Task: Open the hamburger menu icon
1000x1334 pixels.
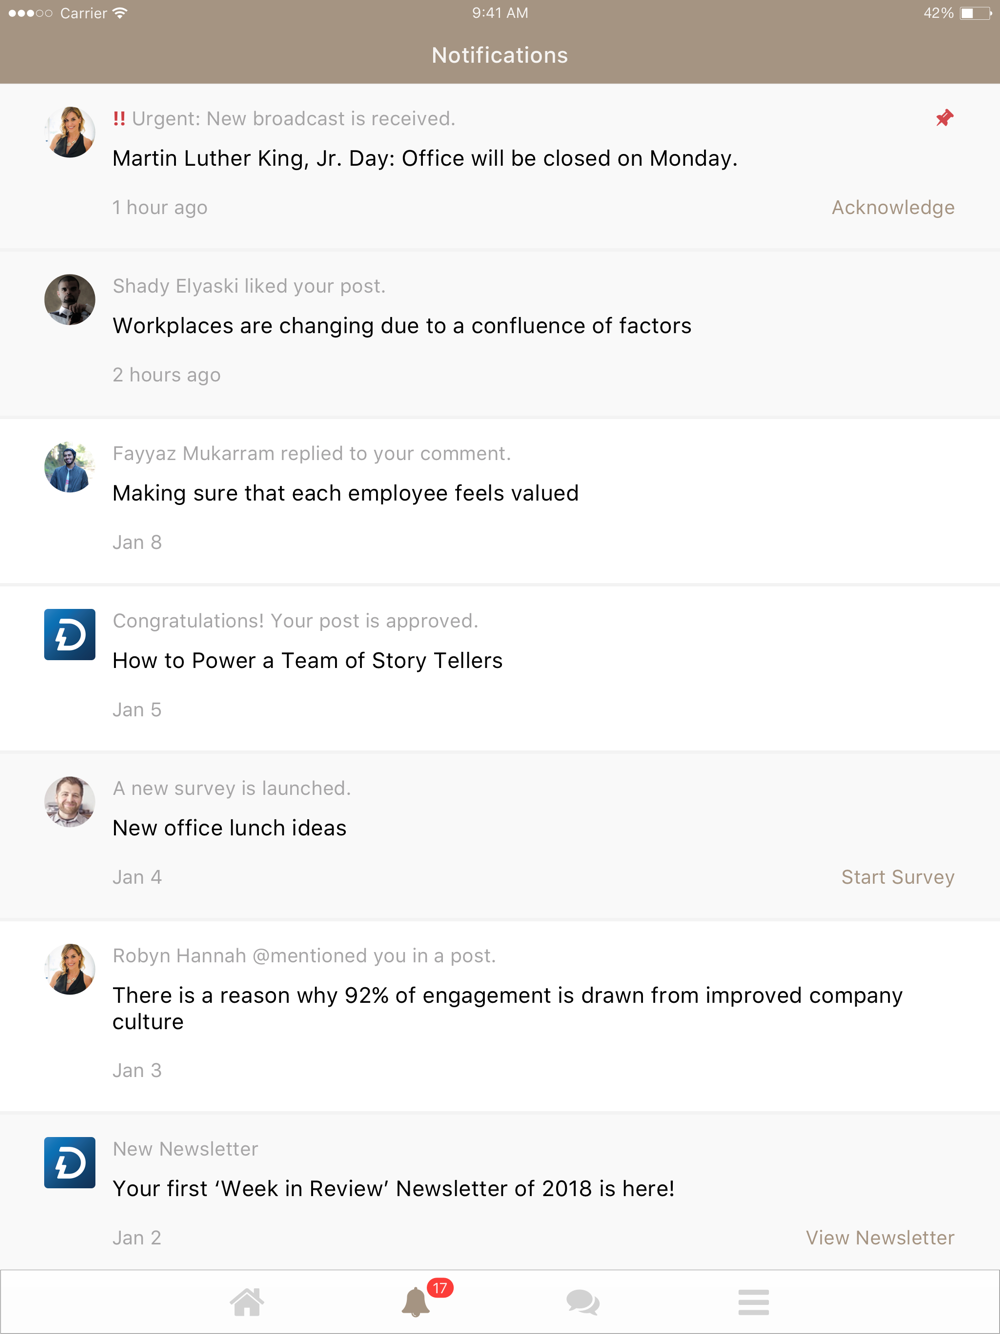Action: point(754,1302)
